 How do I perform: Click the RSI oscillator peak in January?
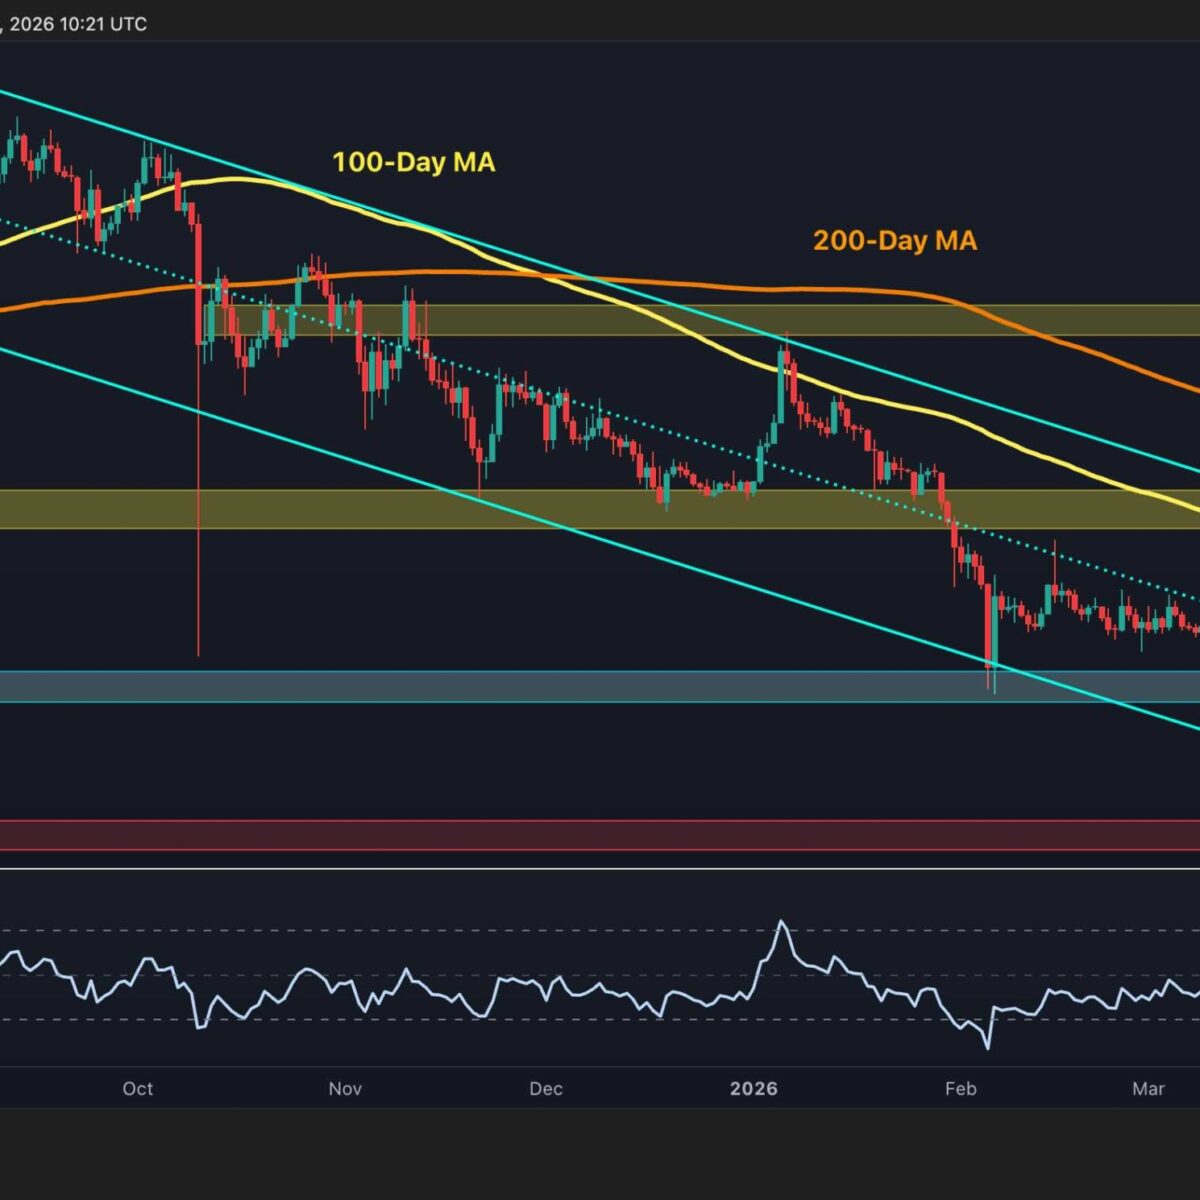[x=782, y=924]
